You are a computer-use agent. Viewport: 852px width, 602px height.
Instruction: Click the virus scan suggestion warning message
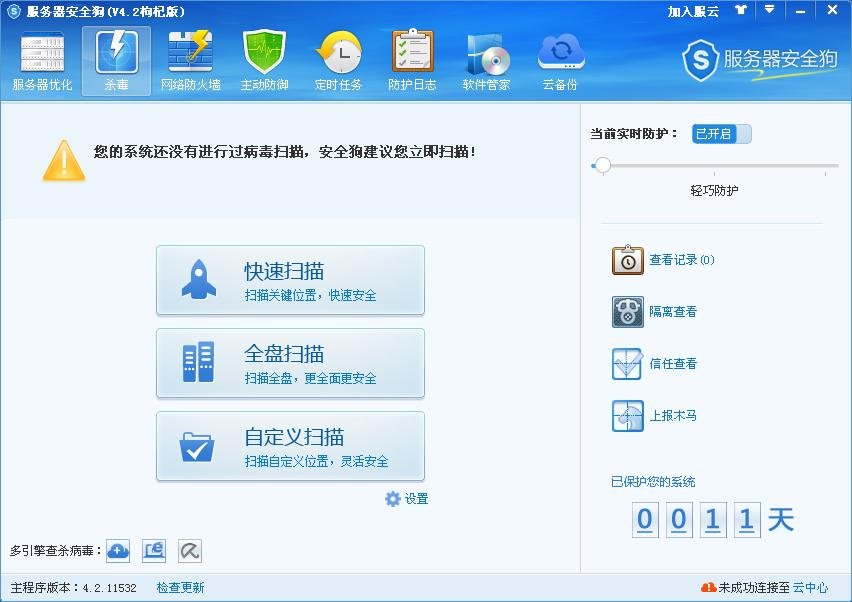pos(285,152)
